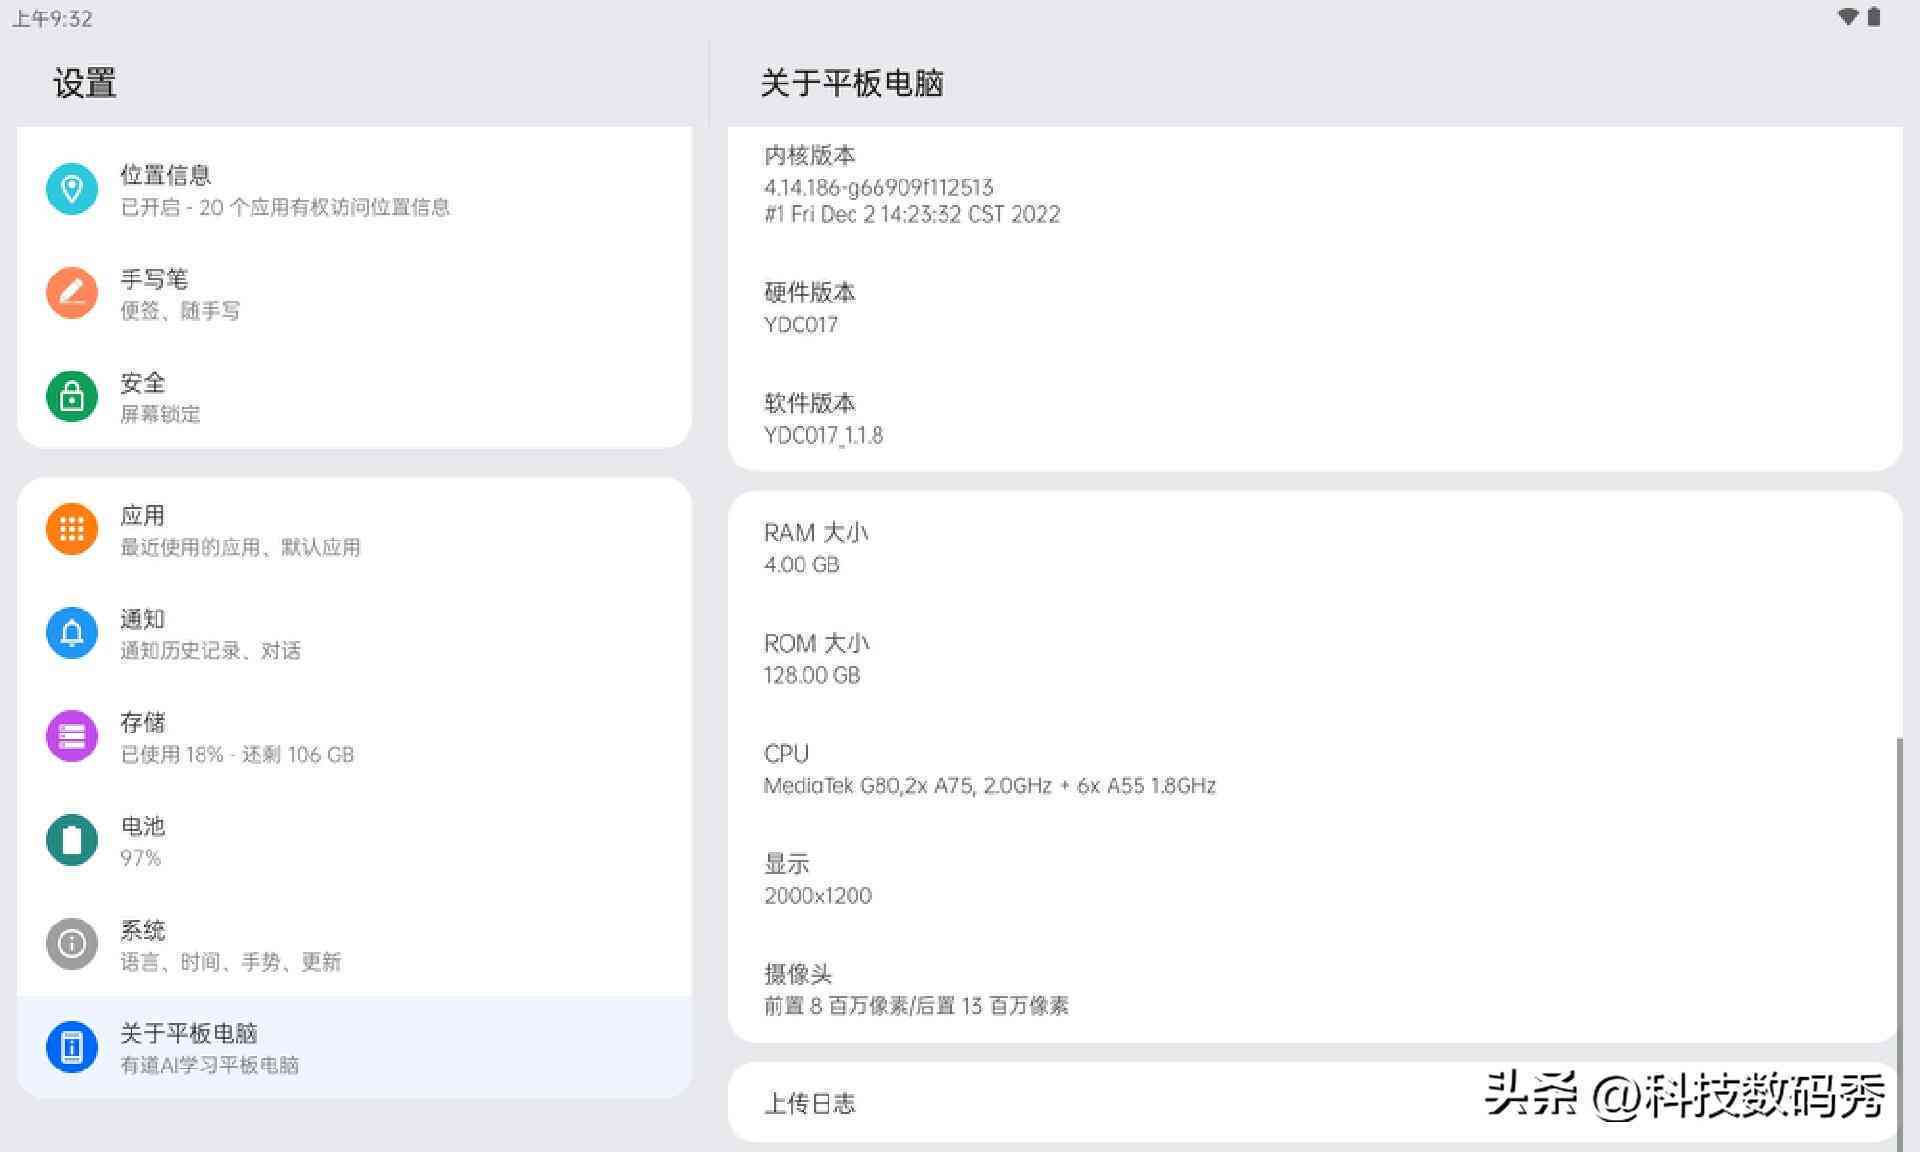Open 电池 settings entry
This screenshot has width=1920, height=1152.
354,840
